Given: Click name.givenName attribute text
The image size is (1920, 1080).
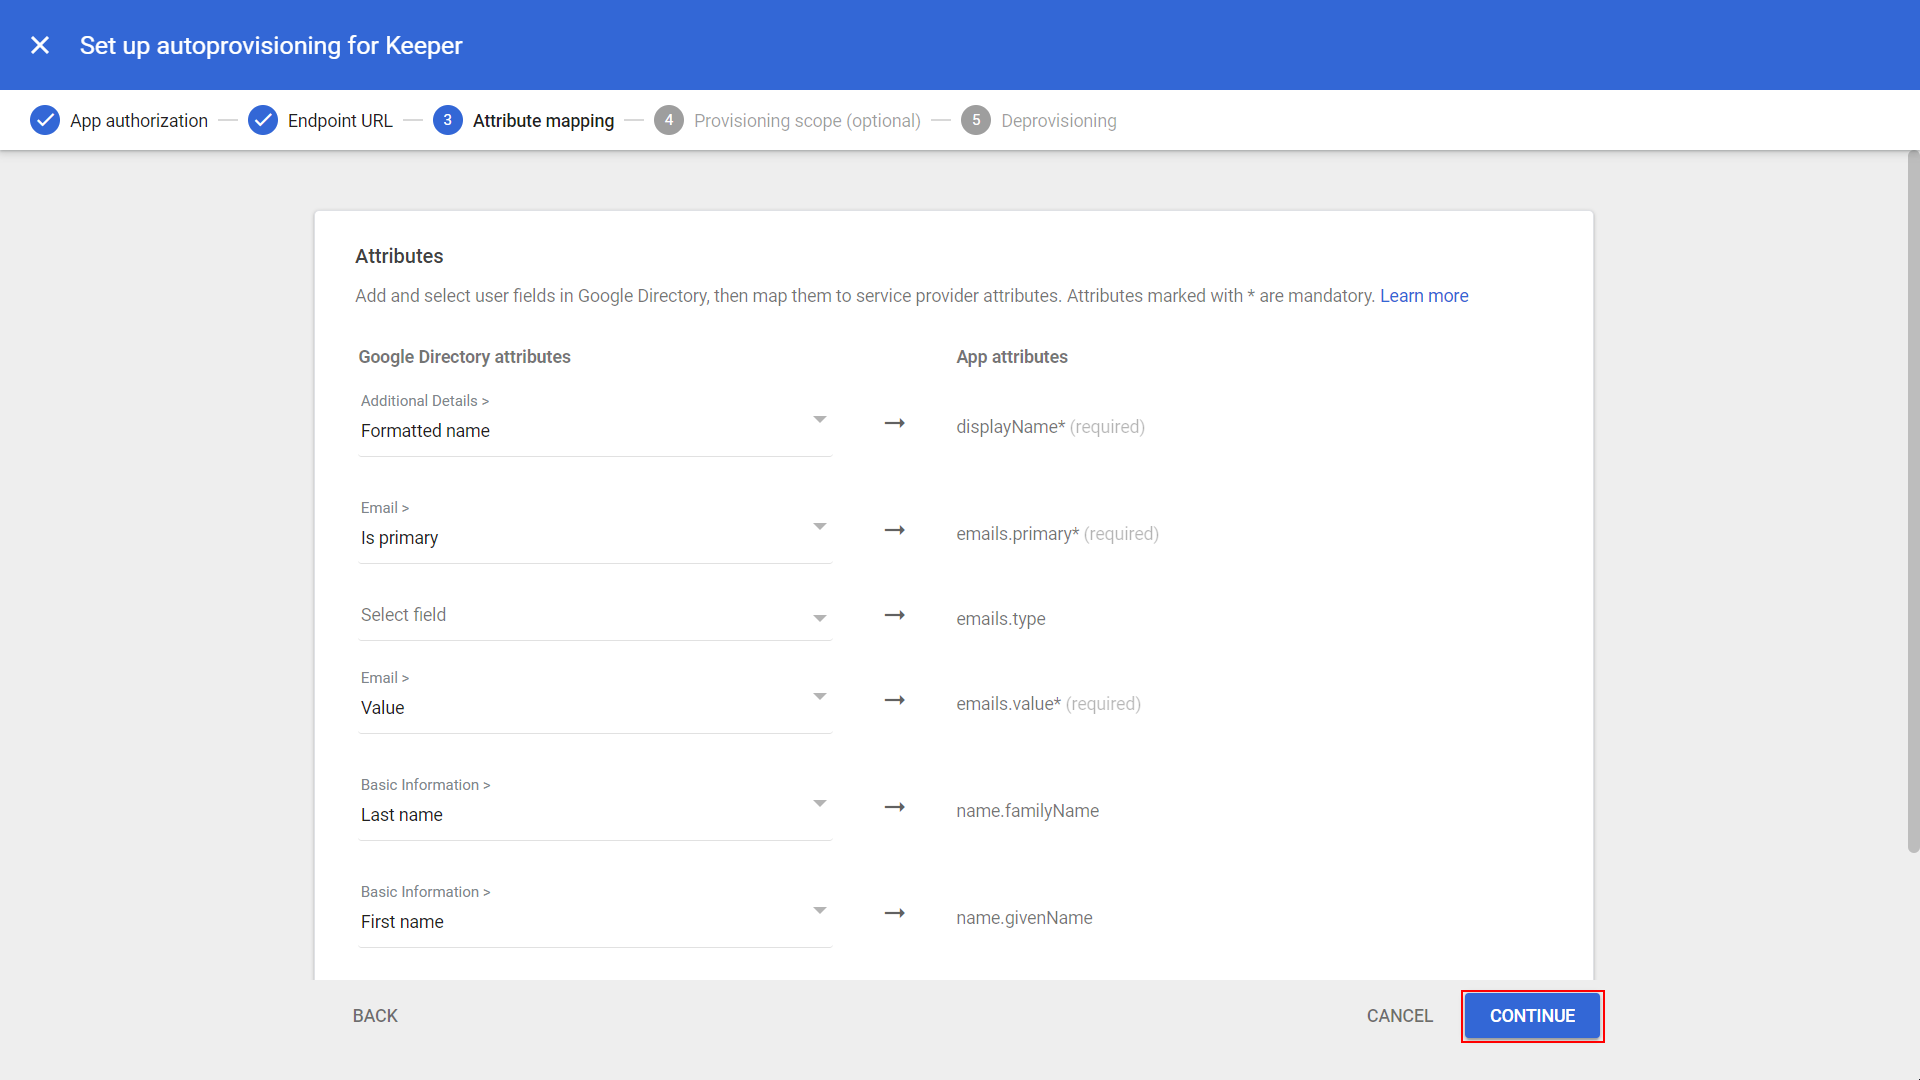Looking at the screenshot, I should [x=1024, y=918].
